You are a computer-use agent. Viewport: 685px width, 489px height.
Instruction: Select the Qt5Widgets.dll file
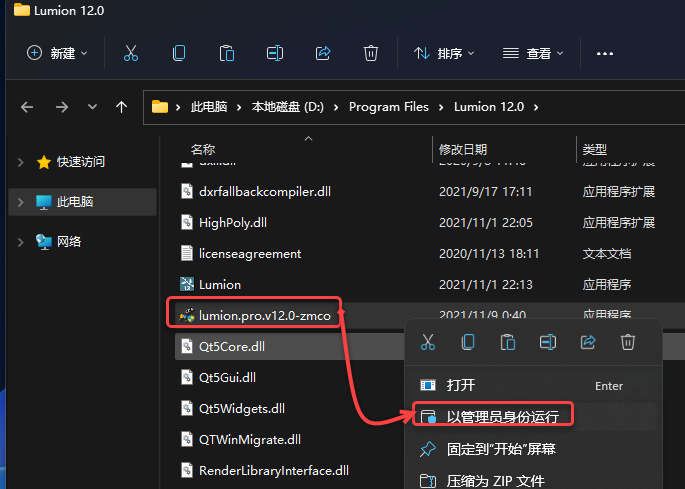click(242, 409)
